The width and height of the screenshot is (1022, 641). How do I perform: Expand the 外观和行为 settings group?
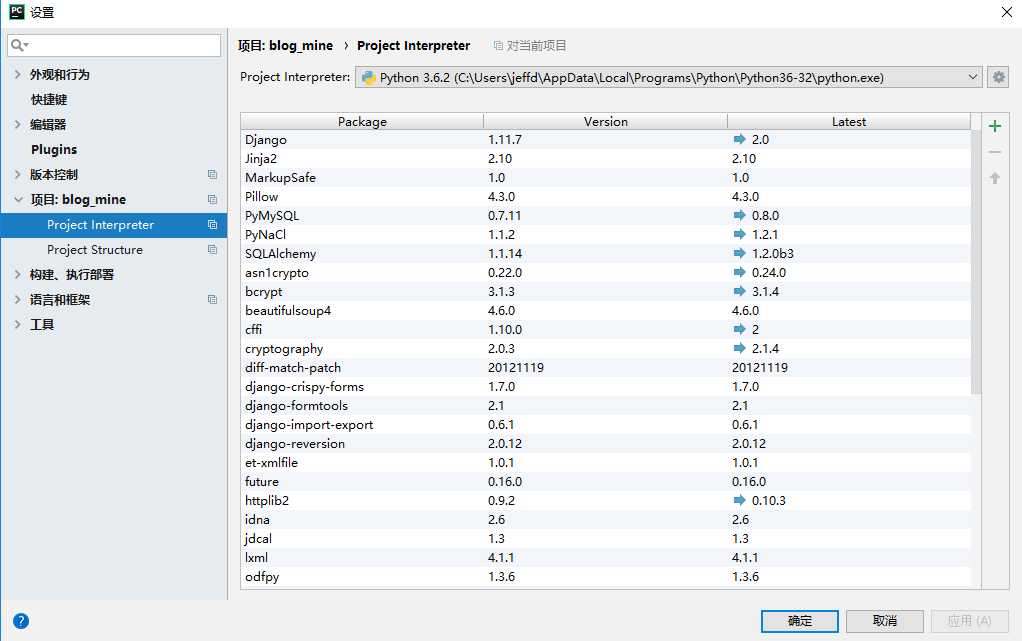point(18,74)
